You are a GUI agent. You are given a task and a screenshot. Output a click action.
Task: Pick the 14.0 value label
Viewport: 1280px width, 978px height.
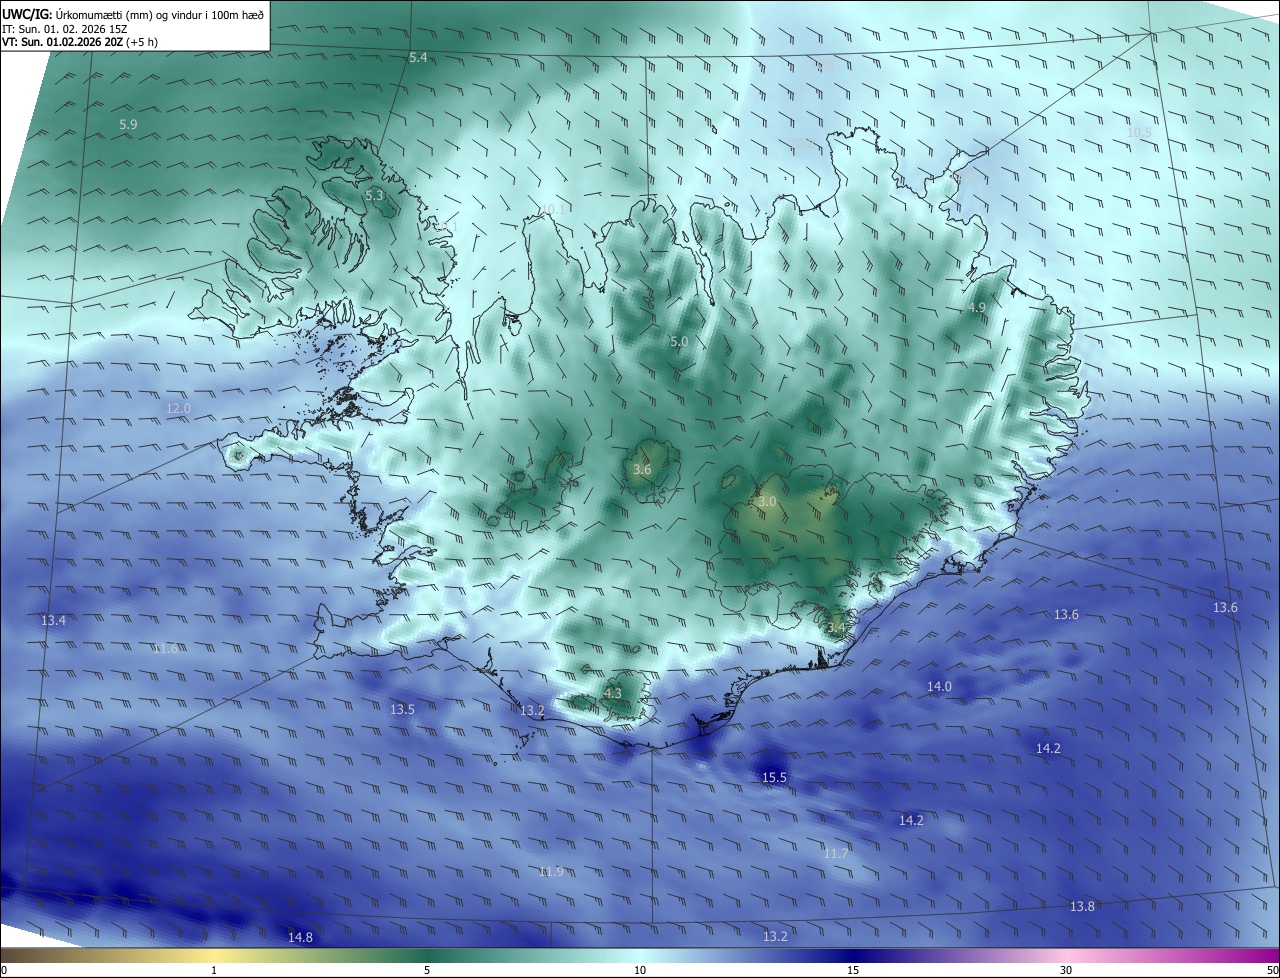pyautogui.click(x=939, y=686)
